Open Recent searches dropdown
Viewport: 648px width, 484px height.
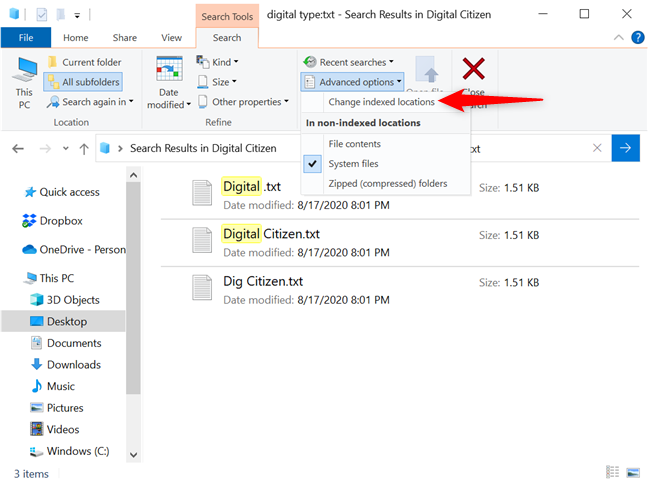click(348, 62)
